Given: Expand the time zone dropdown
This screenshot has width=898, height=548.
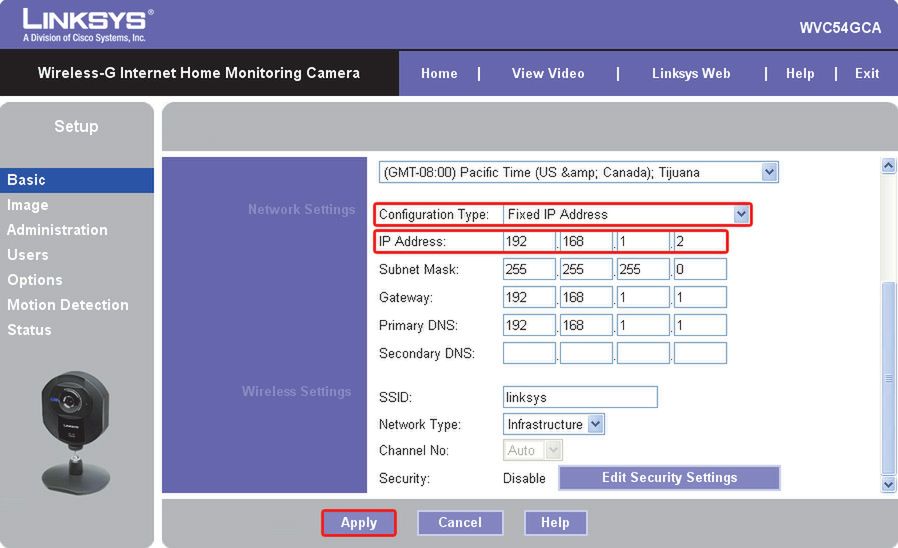Looking at the screenshot, I should click(769, 172).
